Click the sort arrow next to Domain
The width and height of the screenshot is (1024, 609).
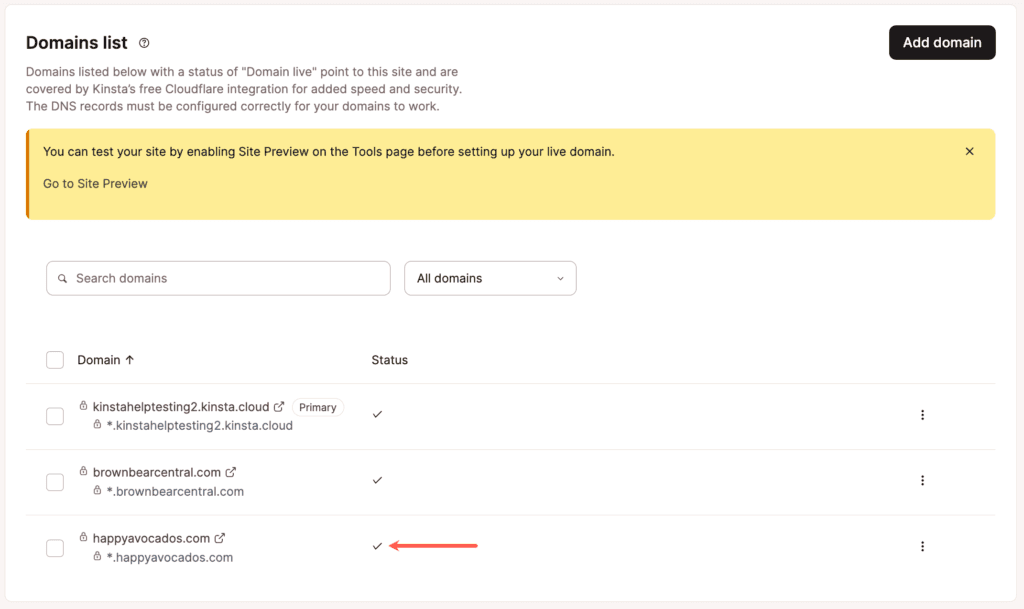(x=130, y=360)
